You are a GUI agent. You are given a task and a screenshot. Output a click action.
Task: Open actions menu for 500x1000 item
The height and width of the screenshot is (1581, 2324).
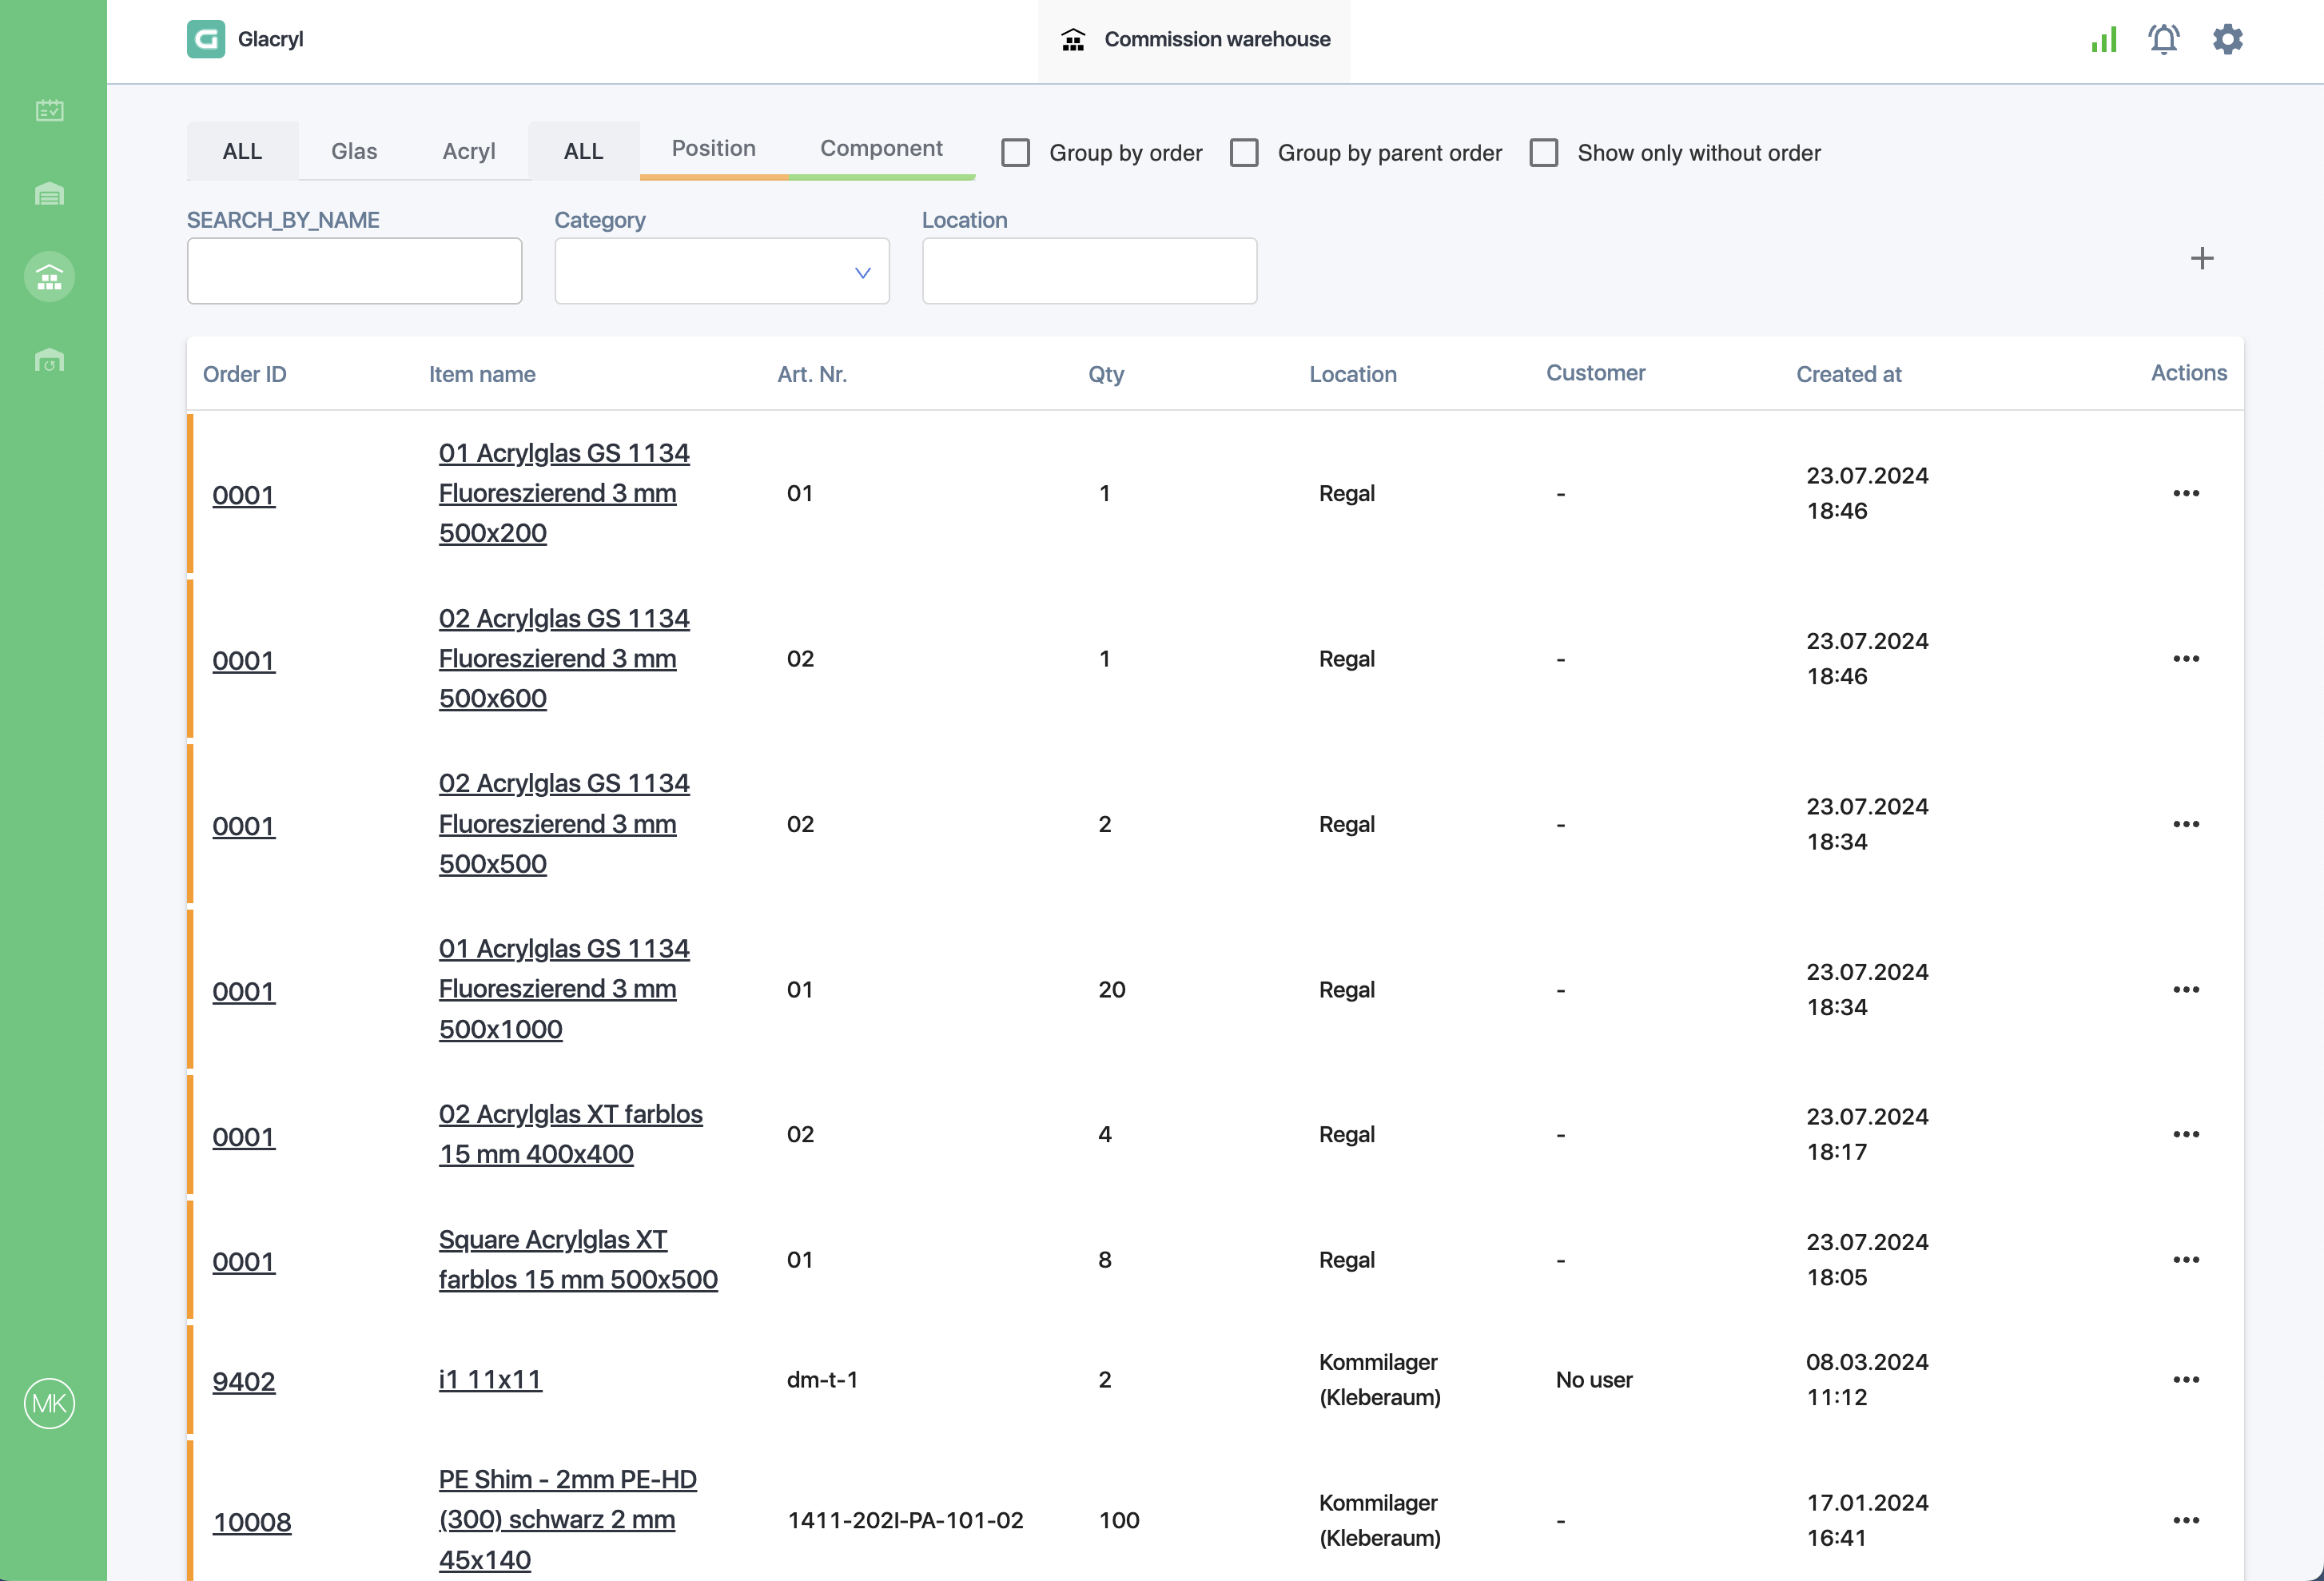tap(2186, 990)
